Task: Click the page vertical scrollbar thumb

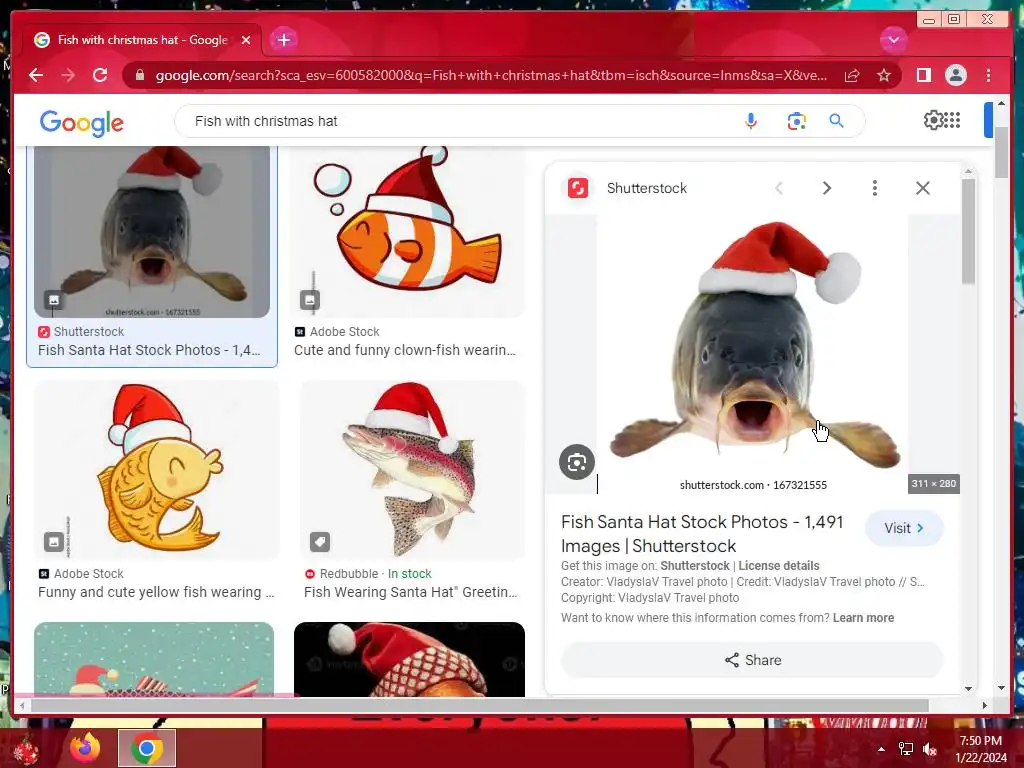Action: (1001, 152)
